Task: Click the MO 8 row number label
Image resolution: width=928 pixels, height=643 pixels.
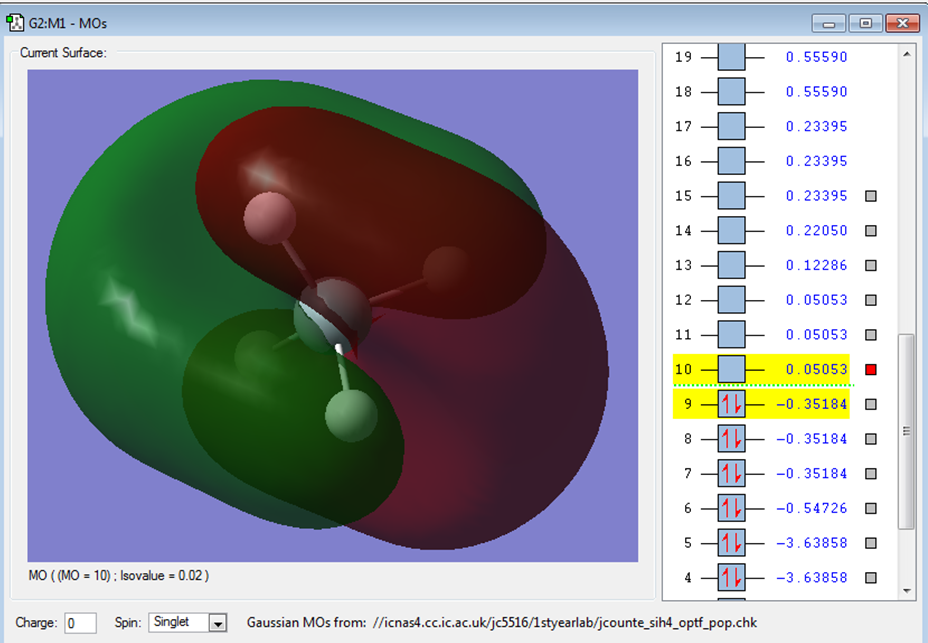Action: coord(687,439)
